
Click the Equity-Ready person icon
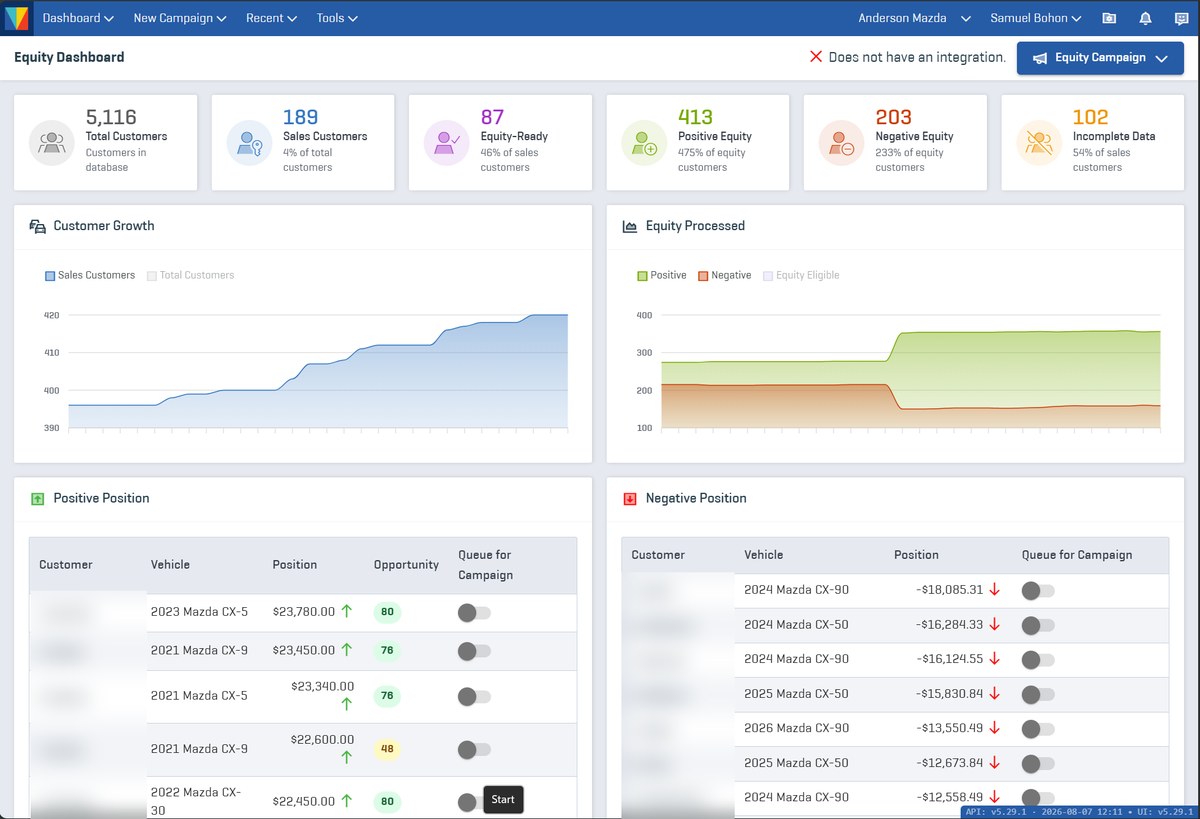tap(446, 143)
